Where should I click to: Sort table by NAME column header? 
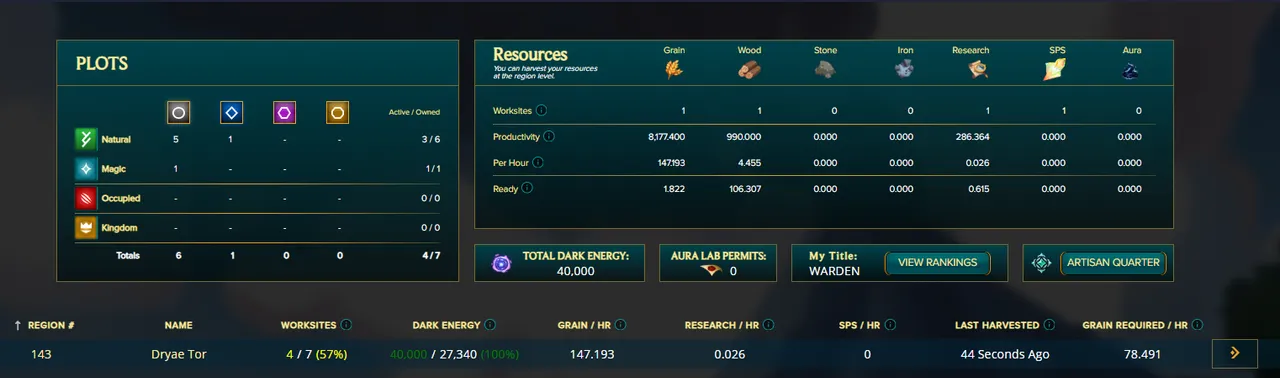coord(178,325)
